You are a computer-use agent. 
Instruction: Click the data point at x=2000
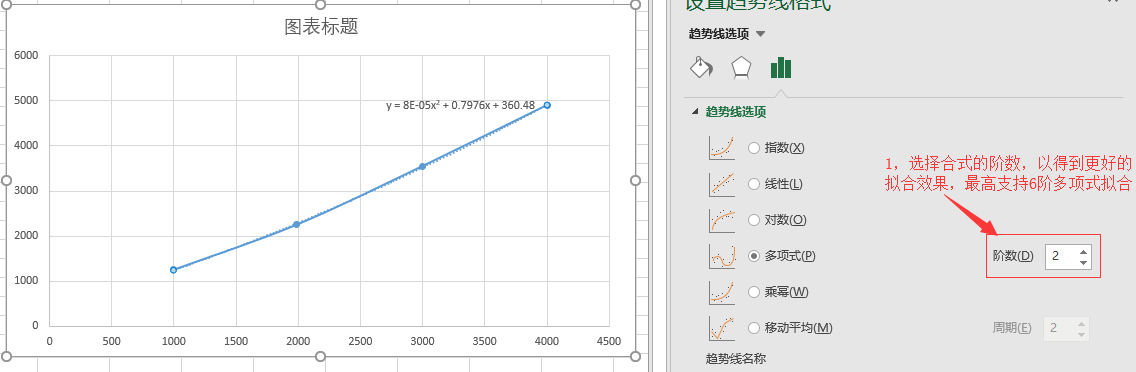(x=296, y=225)
